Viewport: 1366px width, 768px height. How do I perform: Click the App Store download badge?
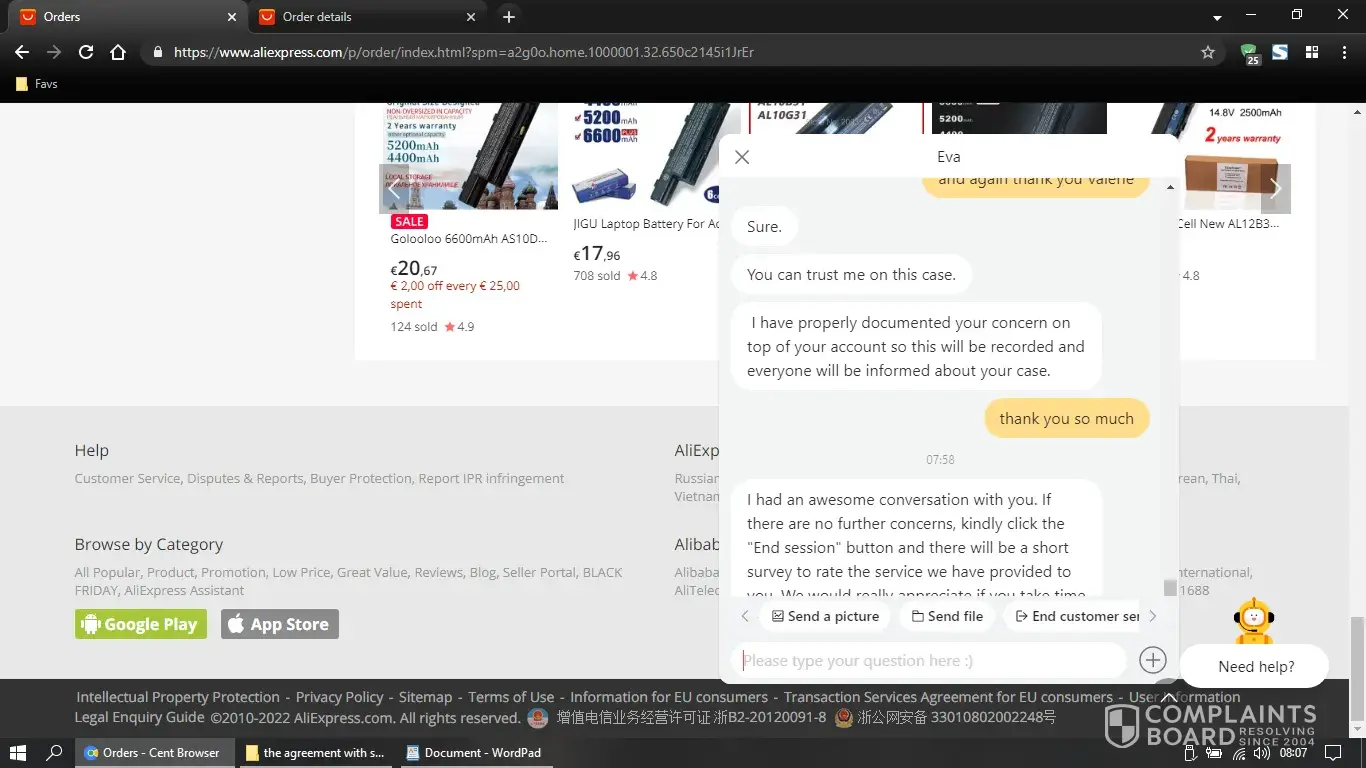click(280, 624)
